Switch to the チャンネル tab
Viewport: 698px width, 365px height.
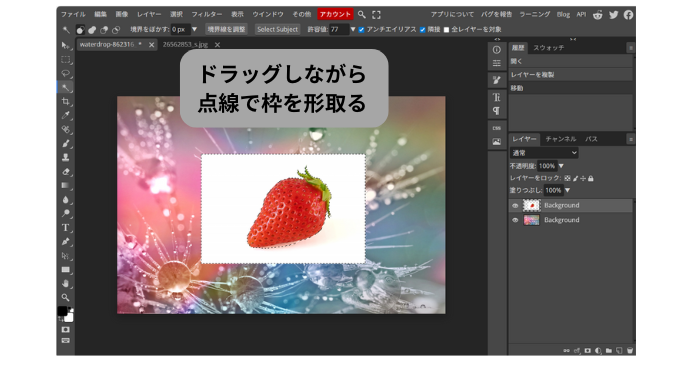pyautogui.click(x=561, y=139)
